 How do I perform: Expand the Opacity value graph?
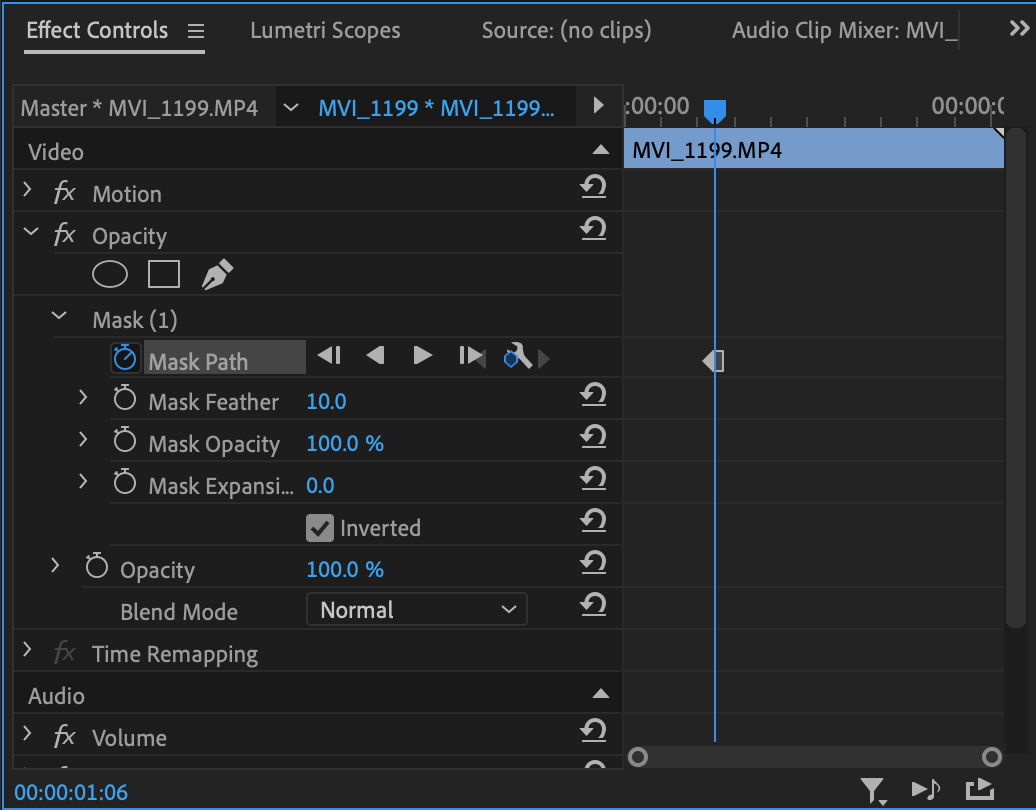56,566
